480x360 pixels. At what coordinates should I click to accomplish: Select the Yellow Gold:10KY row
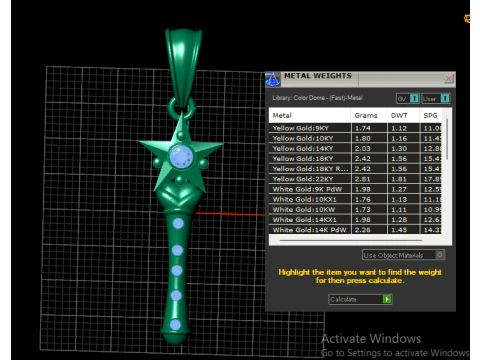pos(355,138)
